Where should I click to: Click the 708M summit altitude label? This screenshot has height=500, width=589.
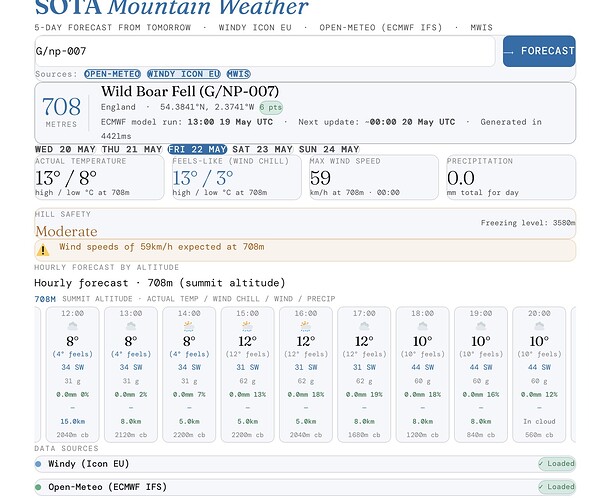pos(45,299)
